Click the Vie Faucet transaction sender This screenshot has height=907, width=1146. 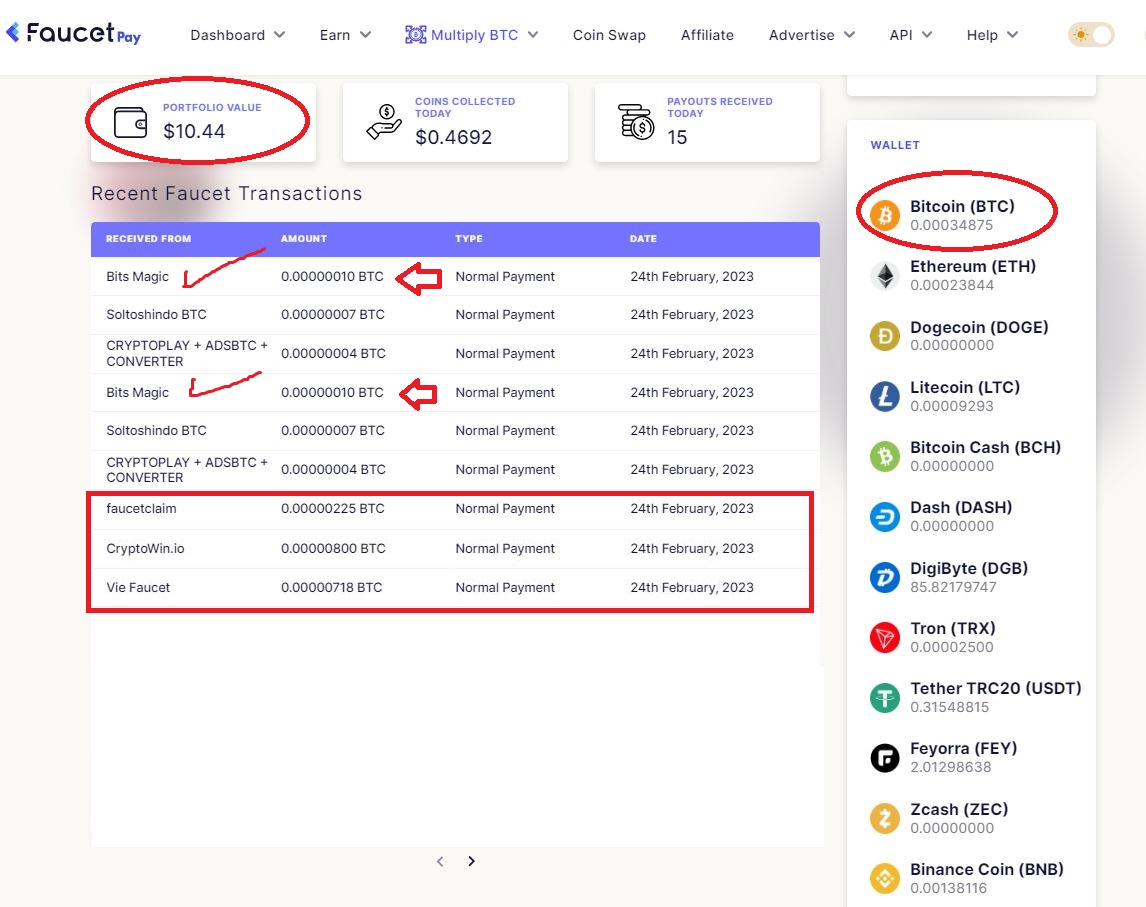pyautogui.click(x=137, y=588)
